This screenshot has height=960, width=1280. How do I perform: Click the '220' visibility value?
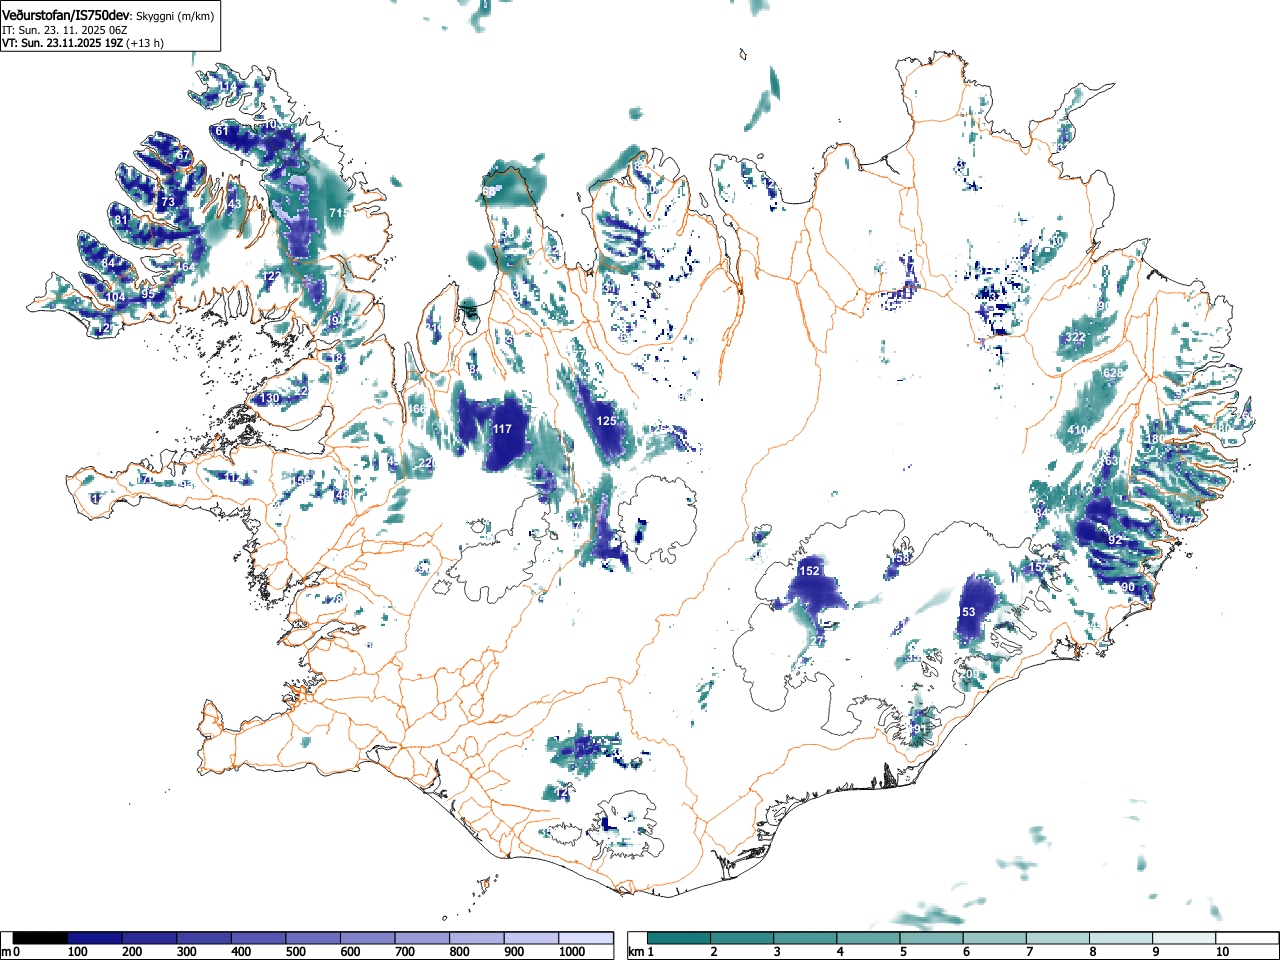coord(427,463)
